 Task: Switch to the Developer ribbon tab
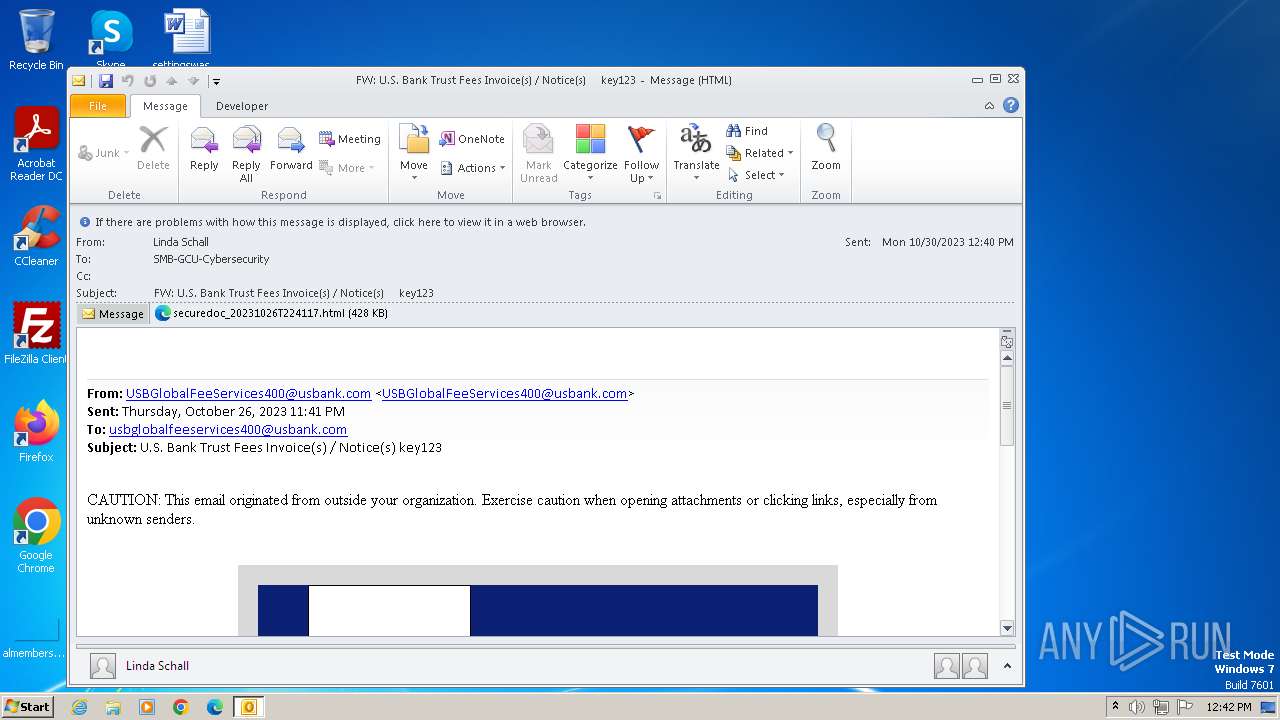coord(242,106)
